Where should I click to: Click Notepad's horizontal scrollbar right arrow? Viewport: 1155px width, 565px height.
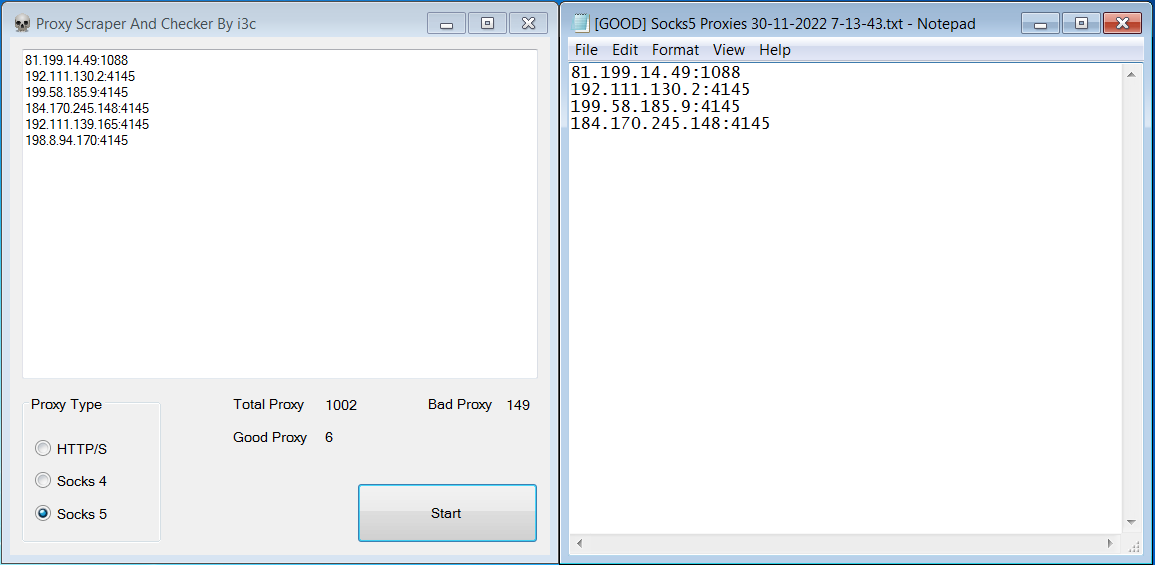(1110, 543)
